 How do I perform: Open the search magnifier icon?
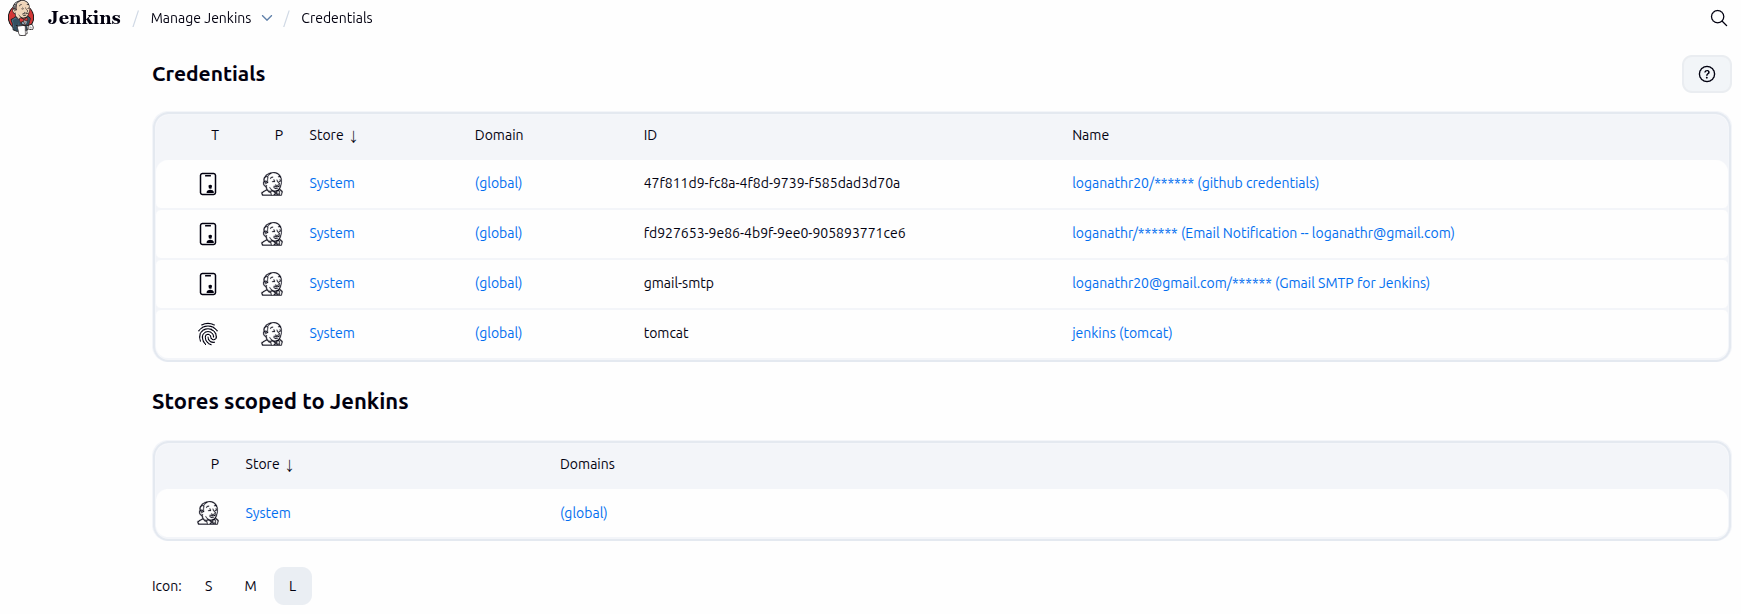tap(1719, 18)
